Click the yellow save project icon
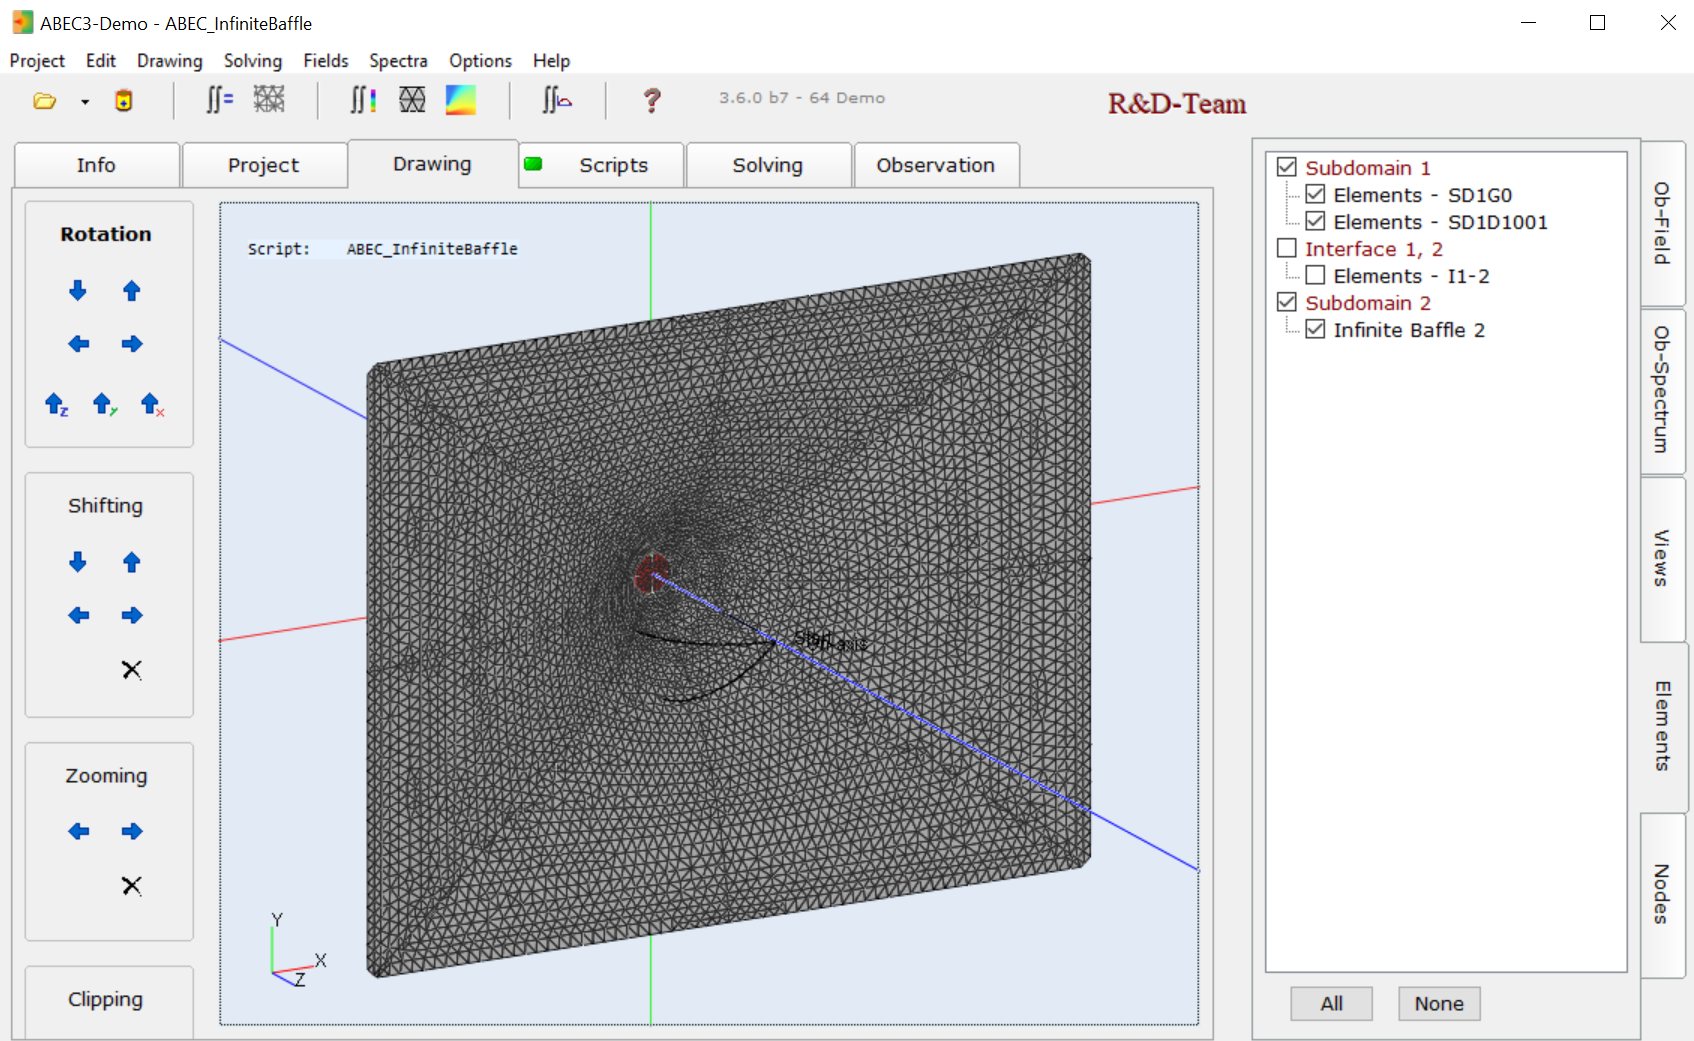This screenshot has height=1041, width=1694. click(x=124, y=101)
